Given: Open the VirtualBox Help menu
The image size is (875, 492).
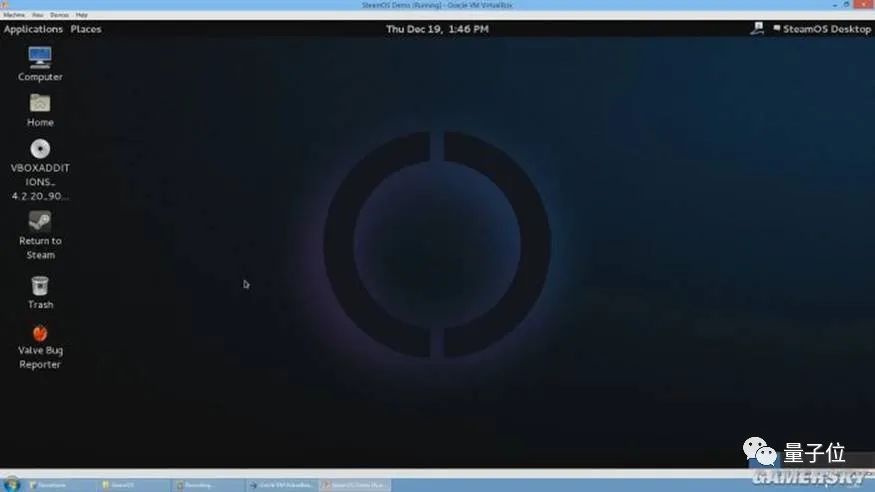Looking at the screenshot, I should [82, 16].
